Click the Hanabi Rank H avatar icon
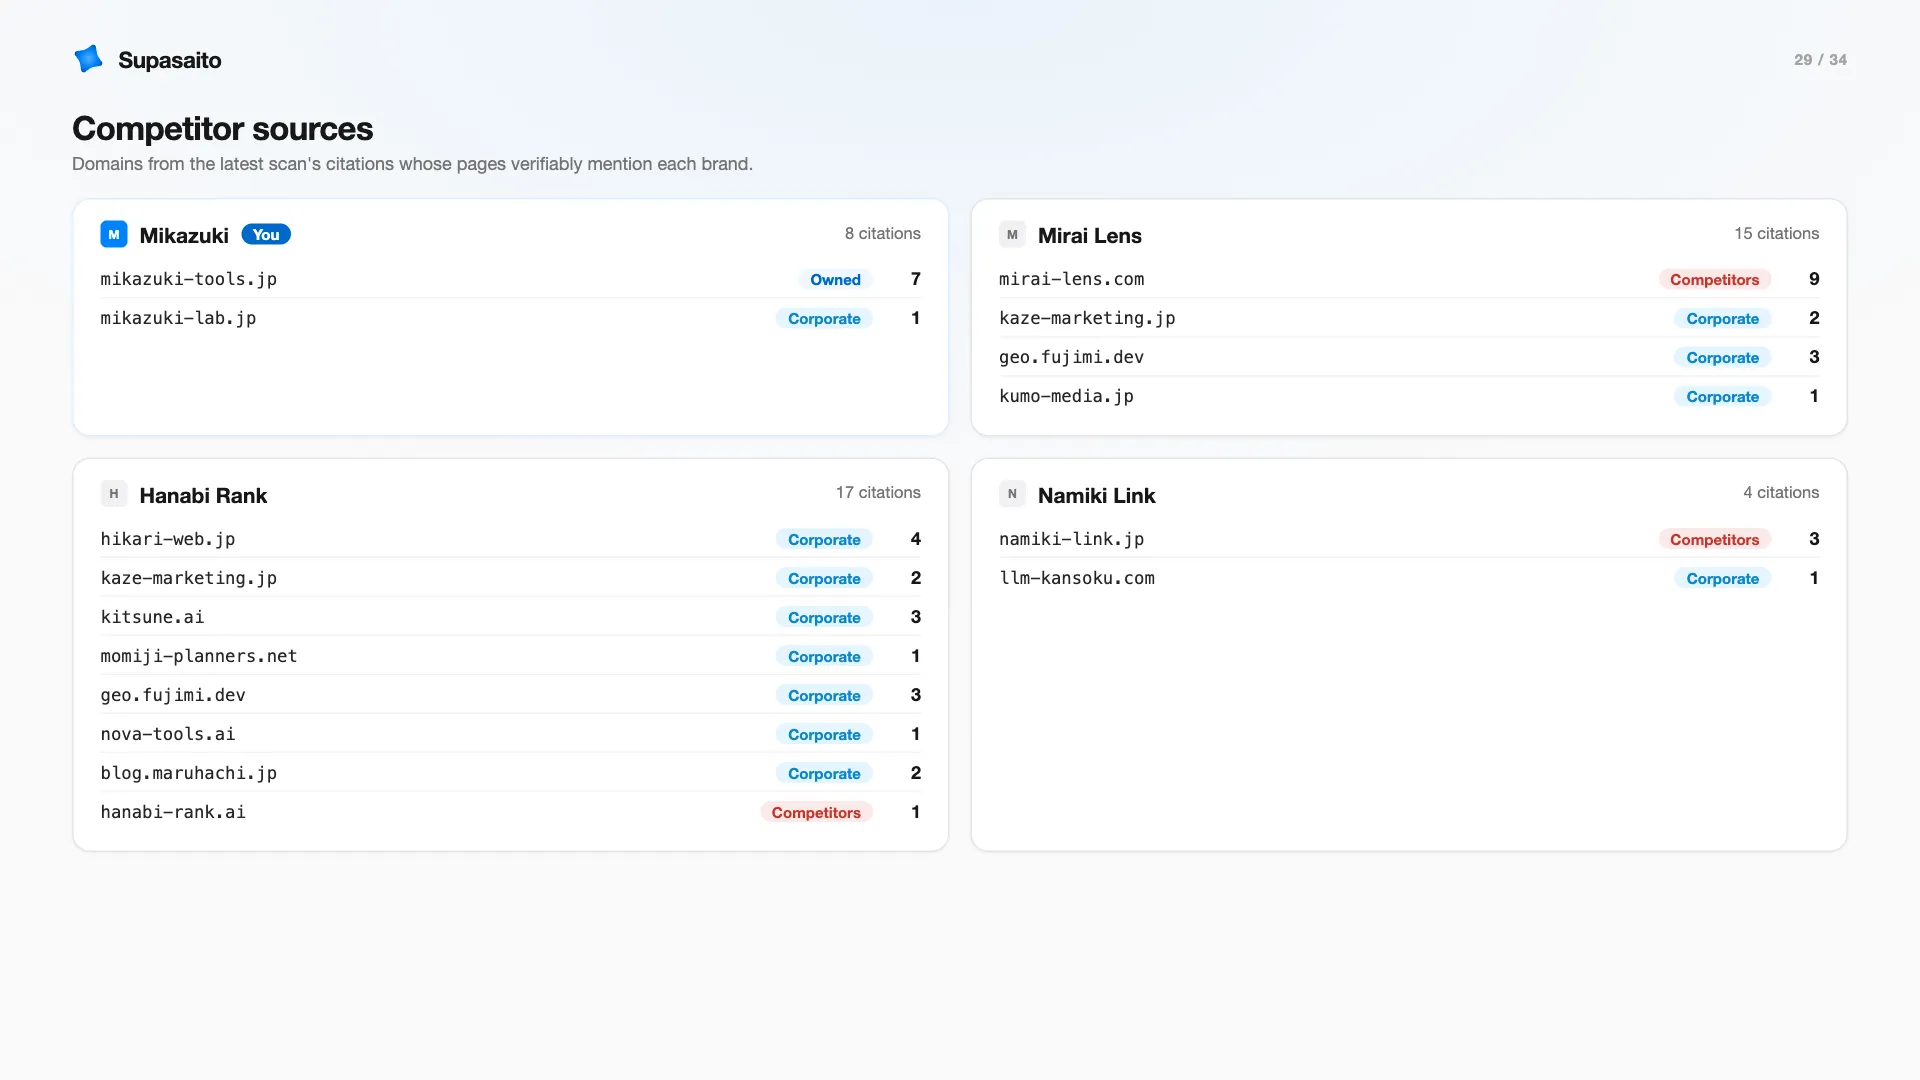1920x1080 pixels. (x=114, y=494)
